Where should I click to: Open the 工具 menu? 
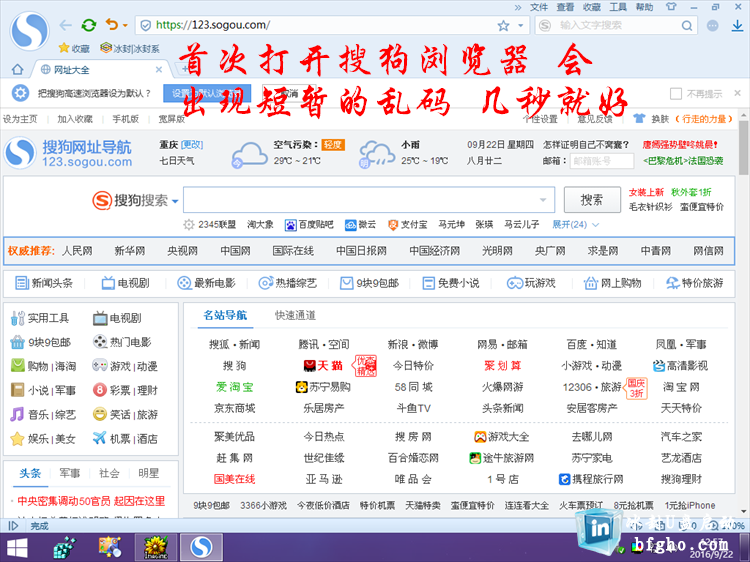[x=618, y=7]
